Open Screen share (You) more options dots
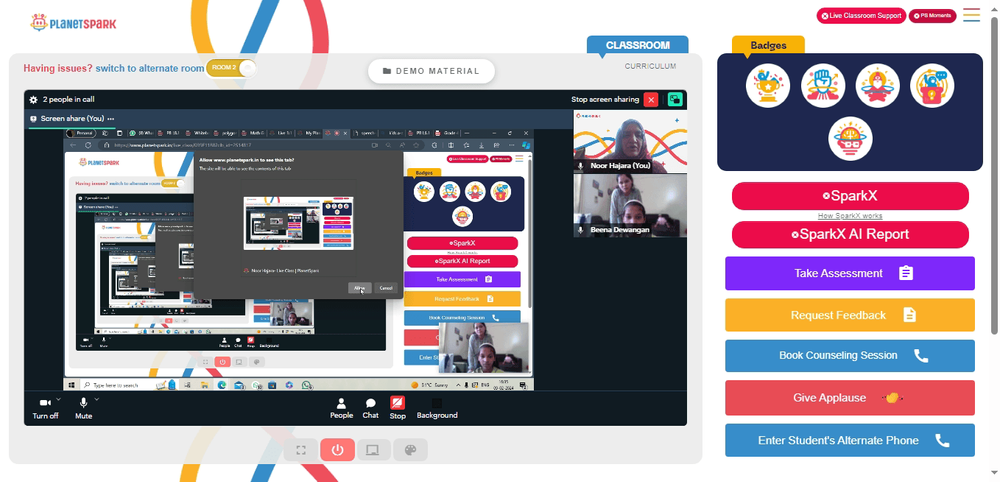Screen dimensions: 1000x482 pos(111,119)
